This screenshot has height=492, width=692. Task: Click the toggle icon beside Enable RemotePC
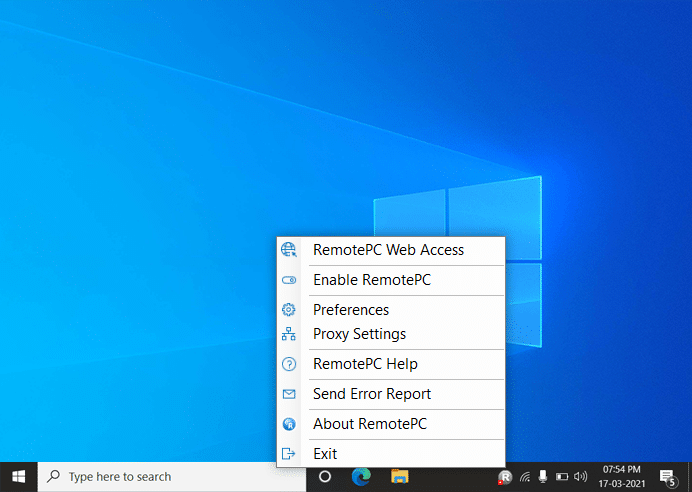tap(289, 280)
